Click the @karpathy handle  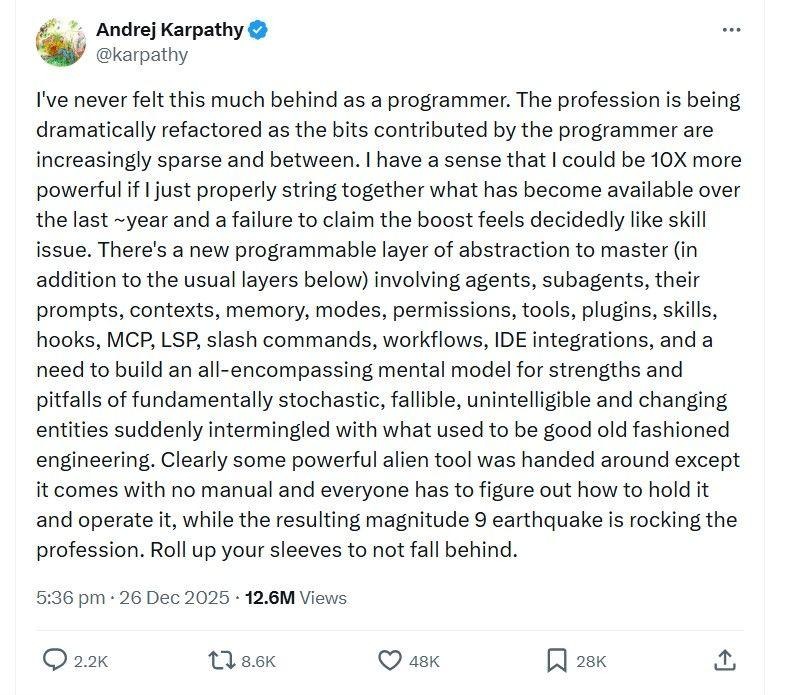tap(141, 55)
